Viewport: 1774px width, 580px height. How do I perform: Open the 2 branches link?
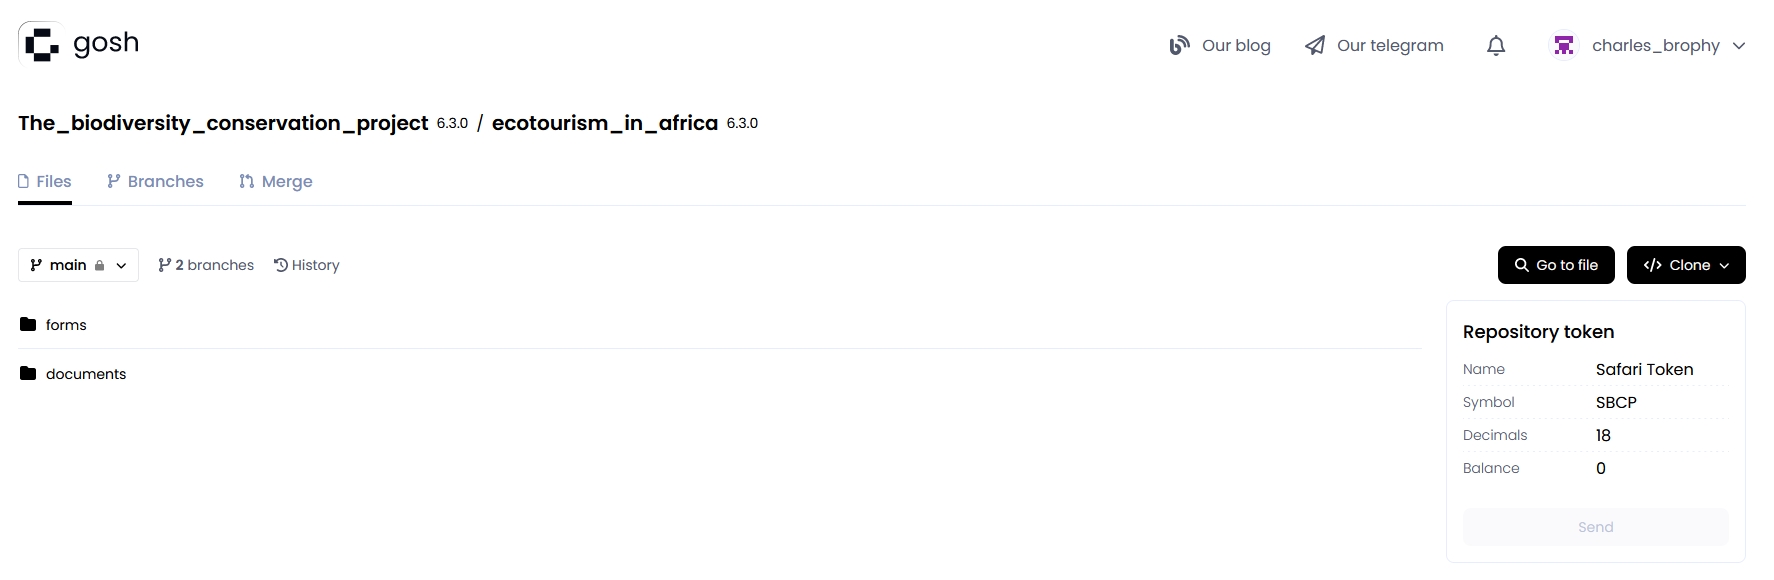(x=206, y=265)
